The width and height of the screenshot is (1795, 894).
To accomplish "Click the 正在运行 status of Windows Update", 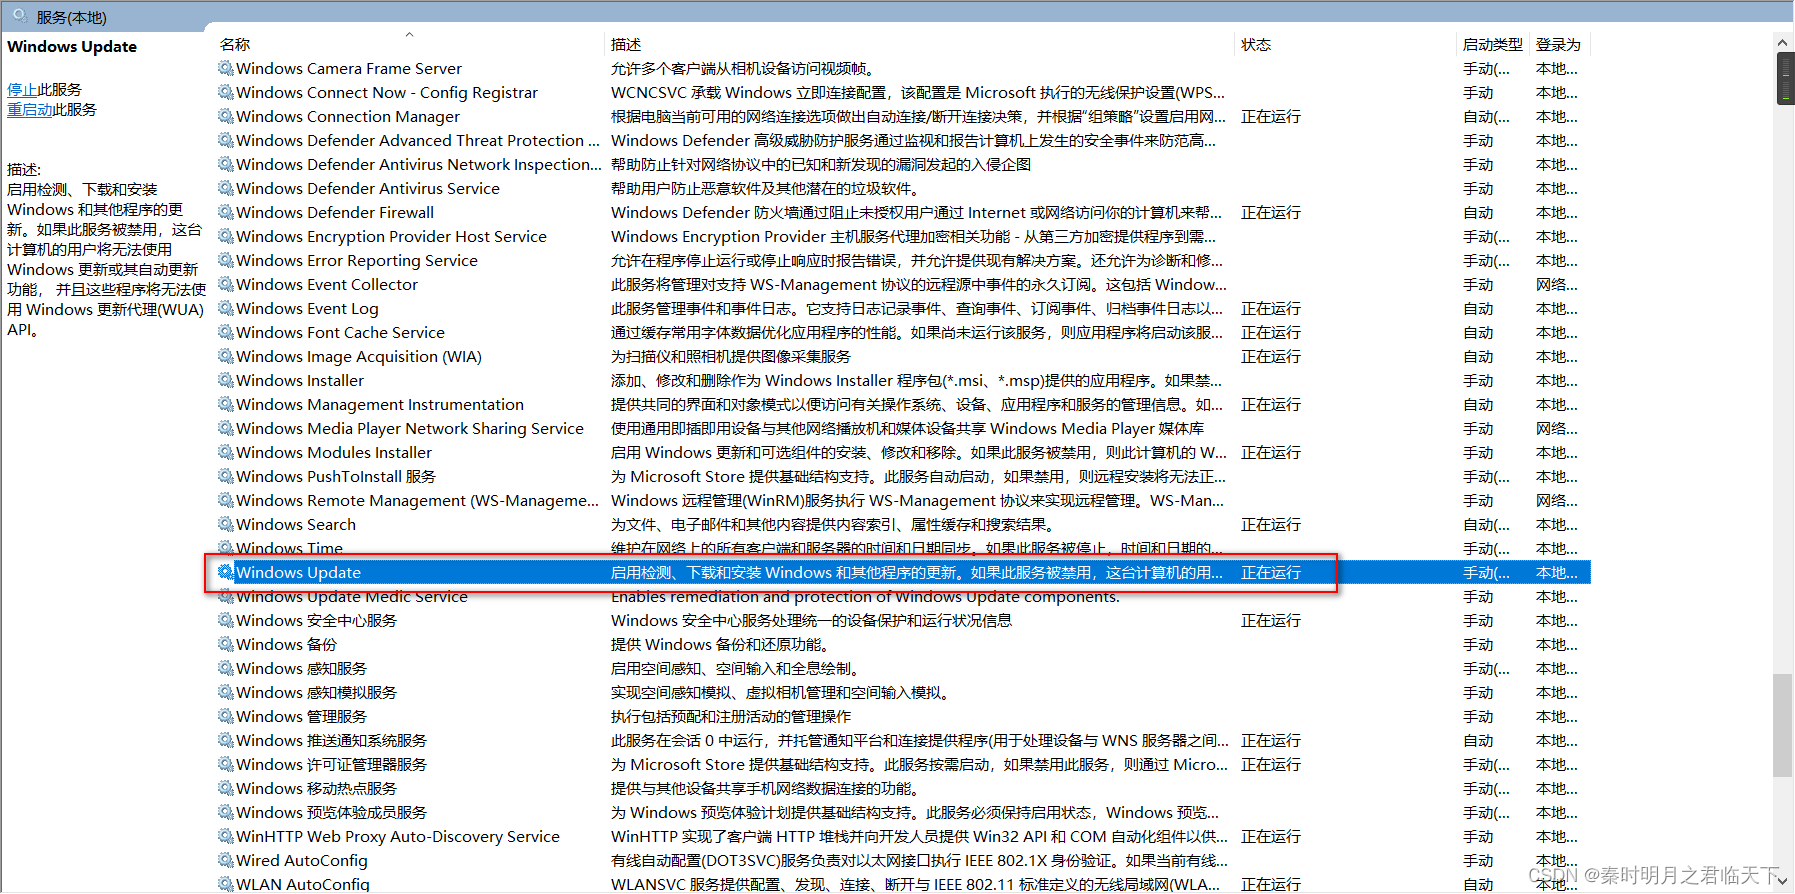I will point(1270,573).
